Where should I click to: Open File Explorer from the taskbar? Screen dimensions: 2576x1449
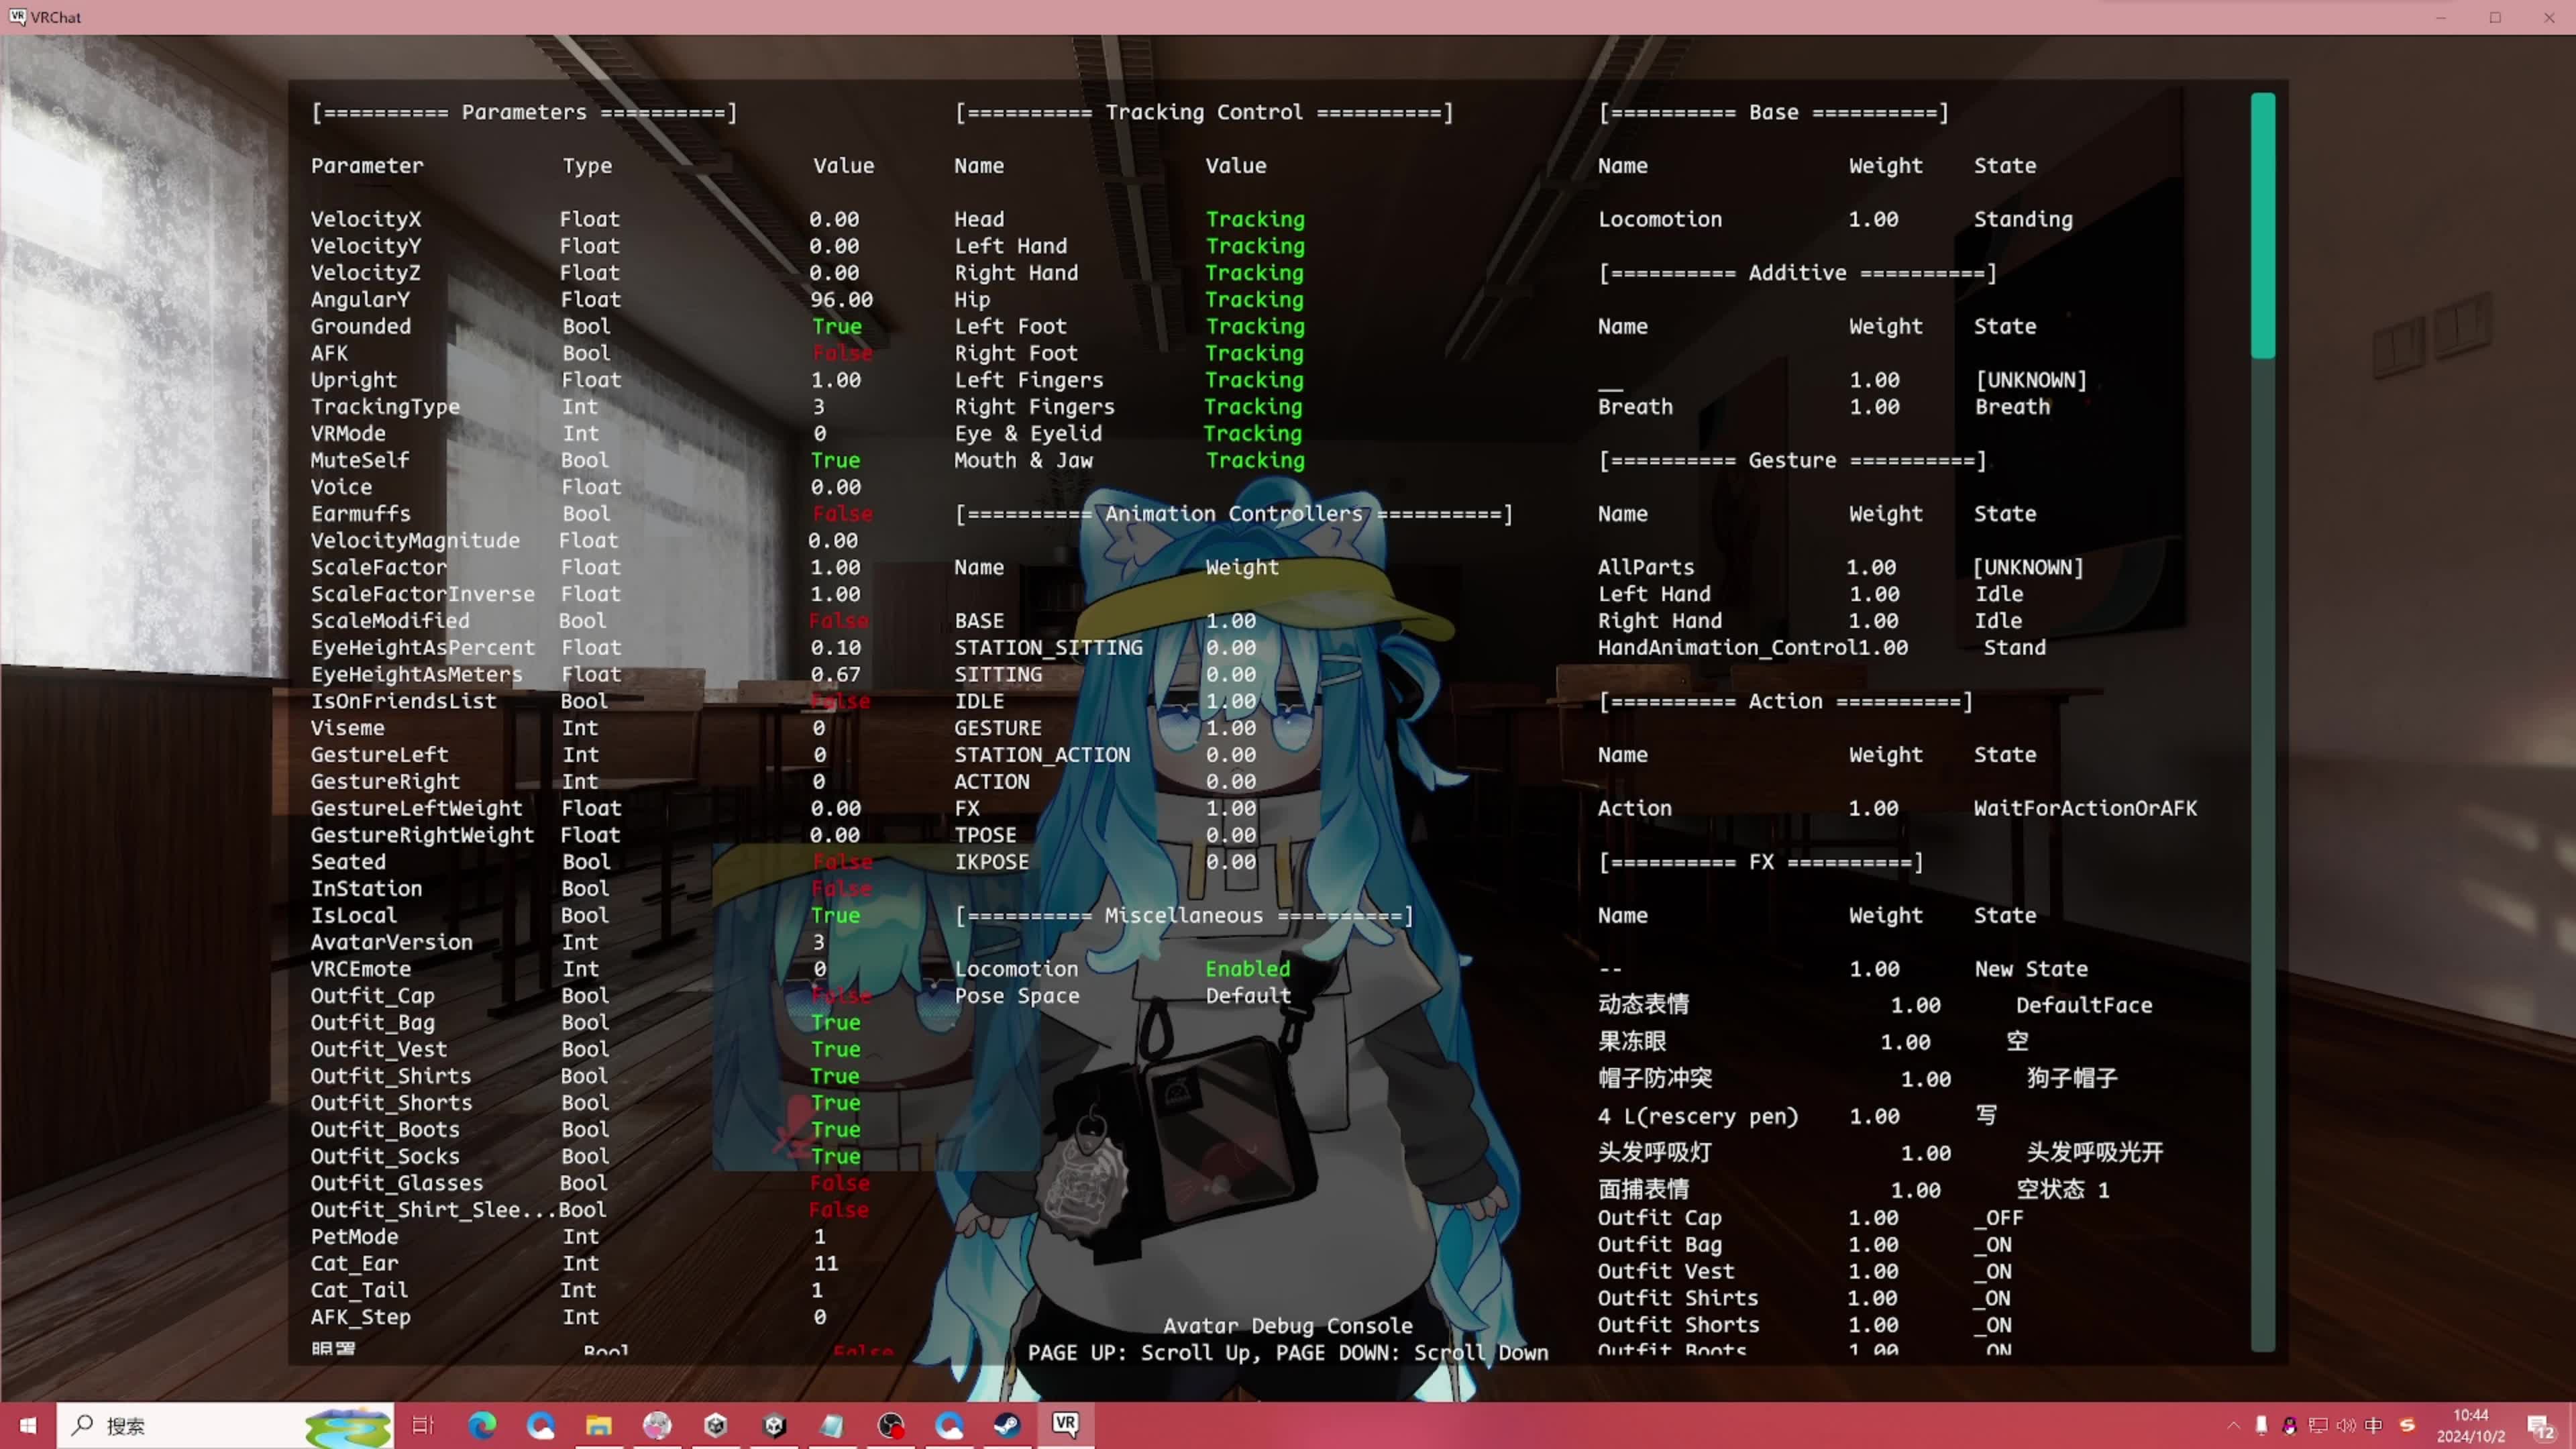pyautogui.click(x=599, y=1425)
